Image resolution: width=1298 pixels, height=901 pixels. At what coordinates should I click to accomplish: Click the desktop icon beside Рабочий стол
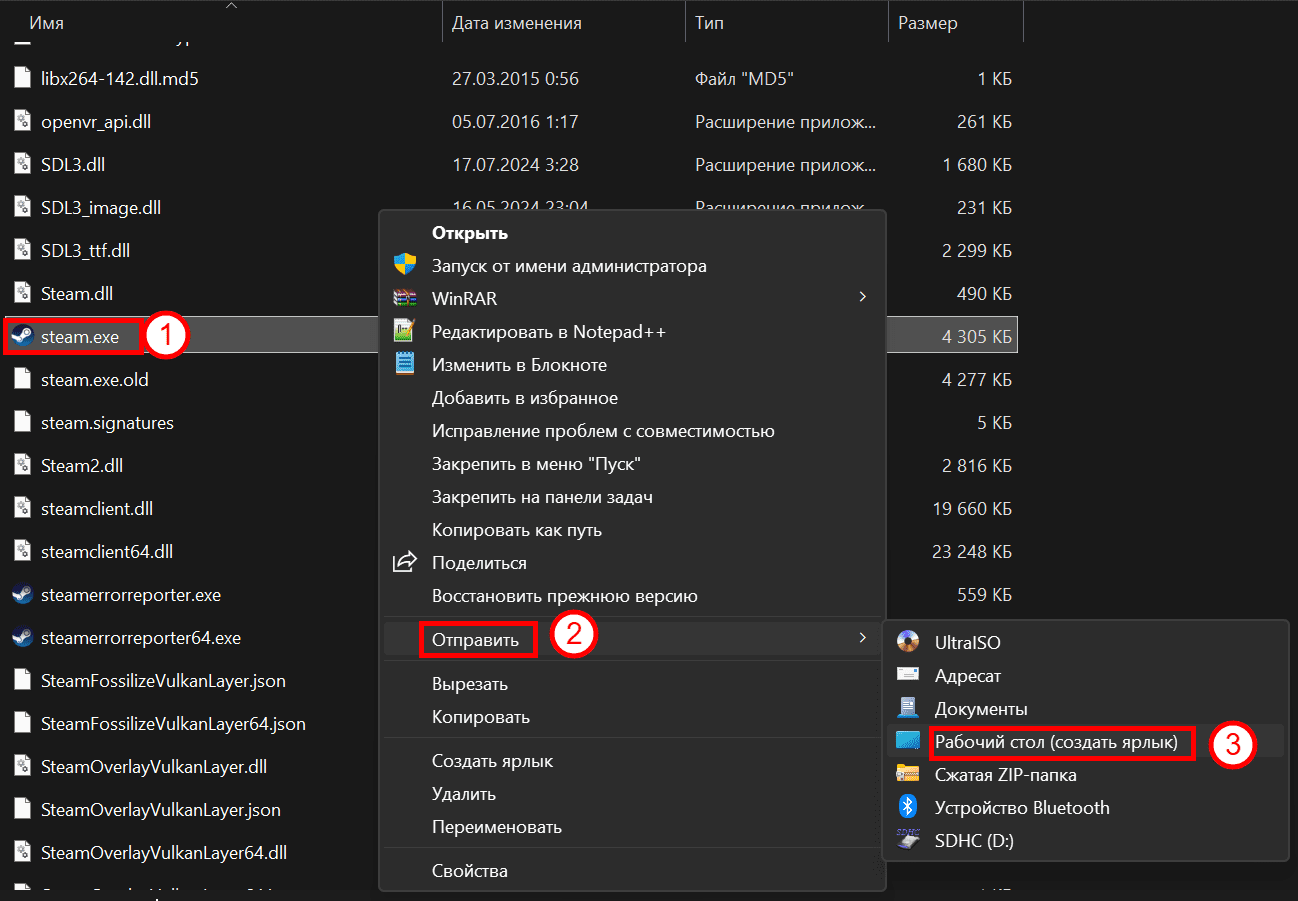(x=908, y=741)
